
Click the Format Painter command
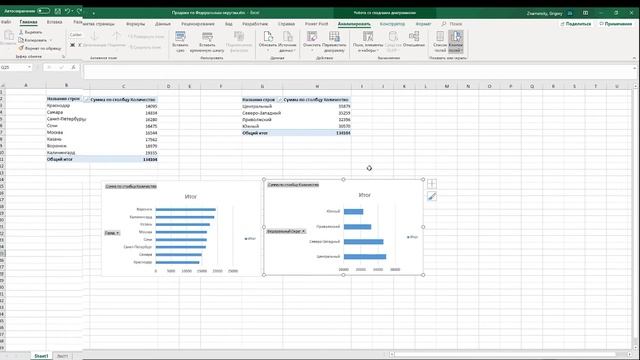click(40, 48)
